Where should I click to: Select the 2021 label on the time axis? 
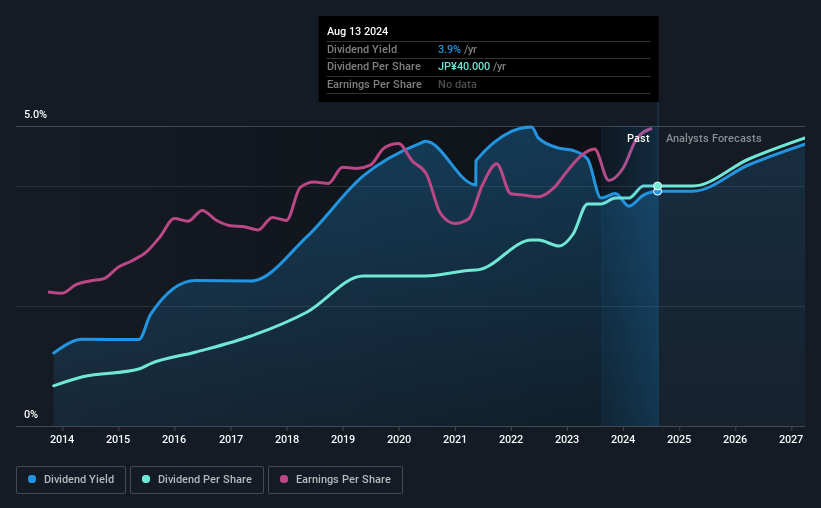point(454,439)
